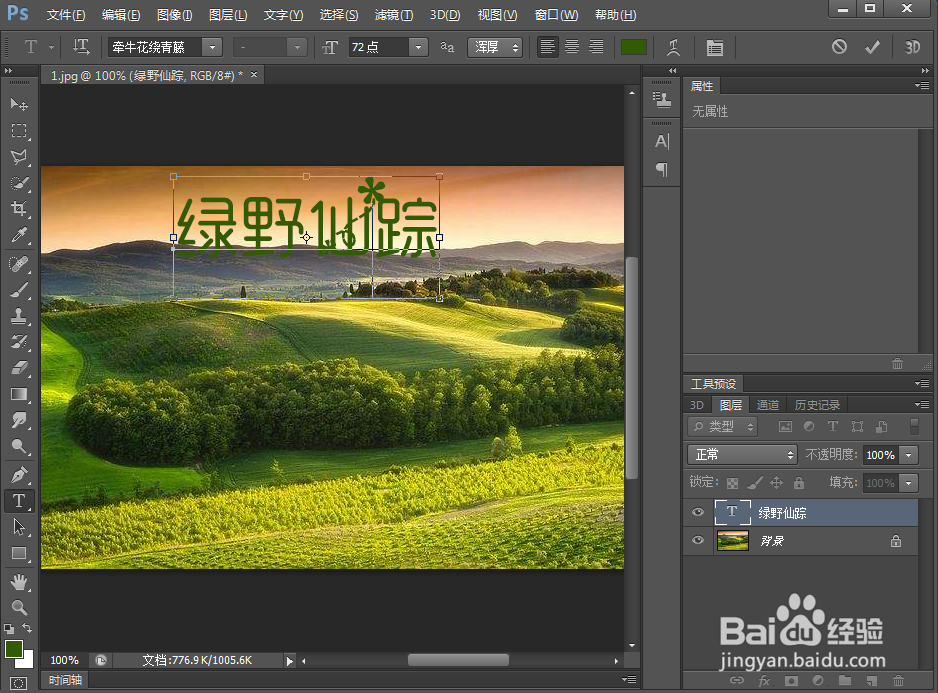Commit the text edits with checkmark
The height and width of the screenshot is (693, 938).
pos(871,47)
